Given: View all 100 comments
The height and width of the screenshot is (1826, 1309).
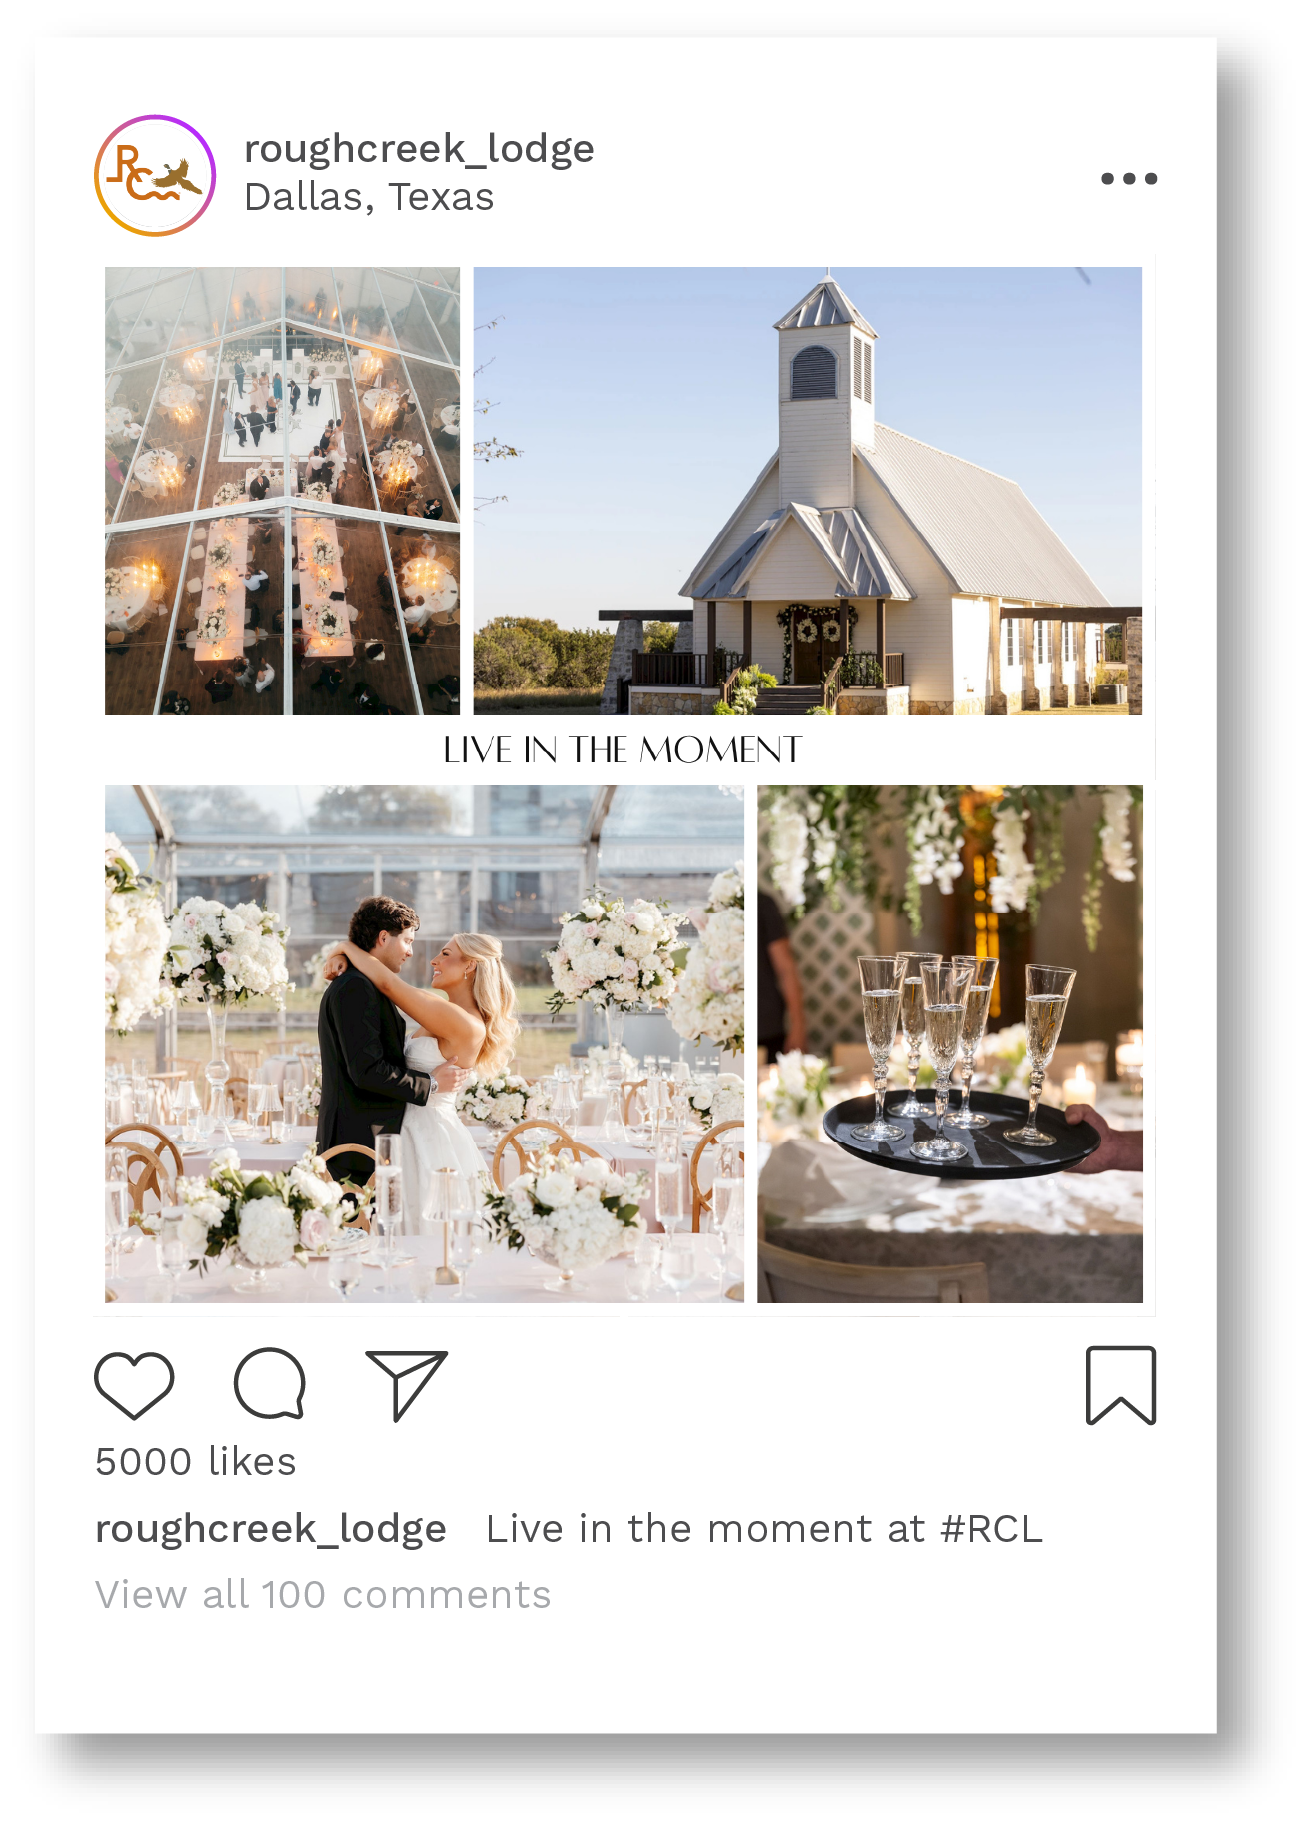Looking at the screenshot, I should (323, 1595).
